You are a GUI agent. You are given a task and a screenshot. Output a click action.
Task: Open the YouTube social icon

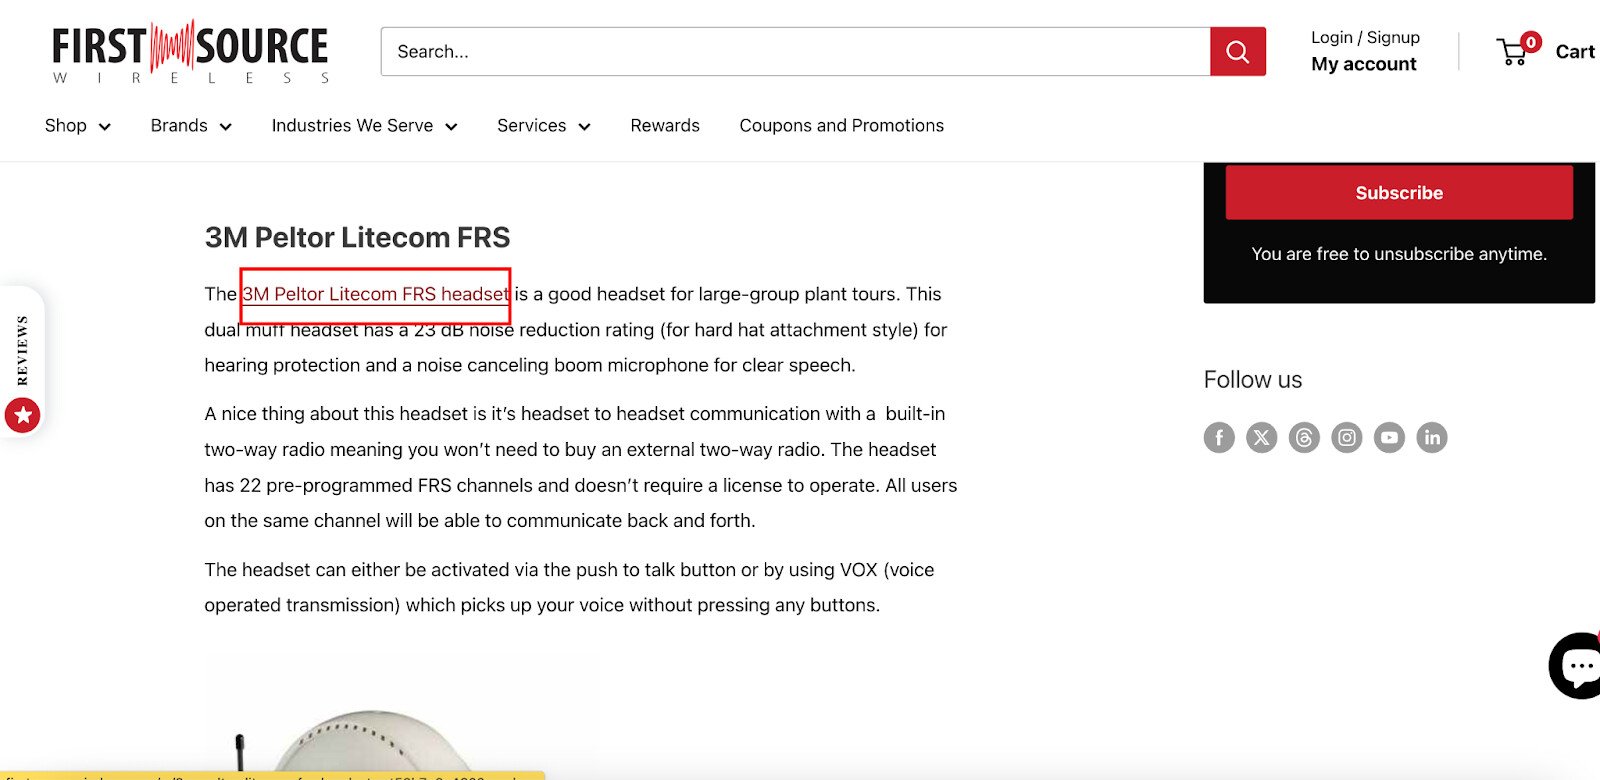[1389, 437]
